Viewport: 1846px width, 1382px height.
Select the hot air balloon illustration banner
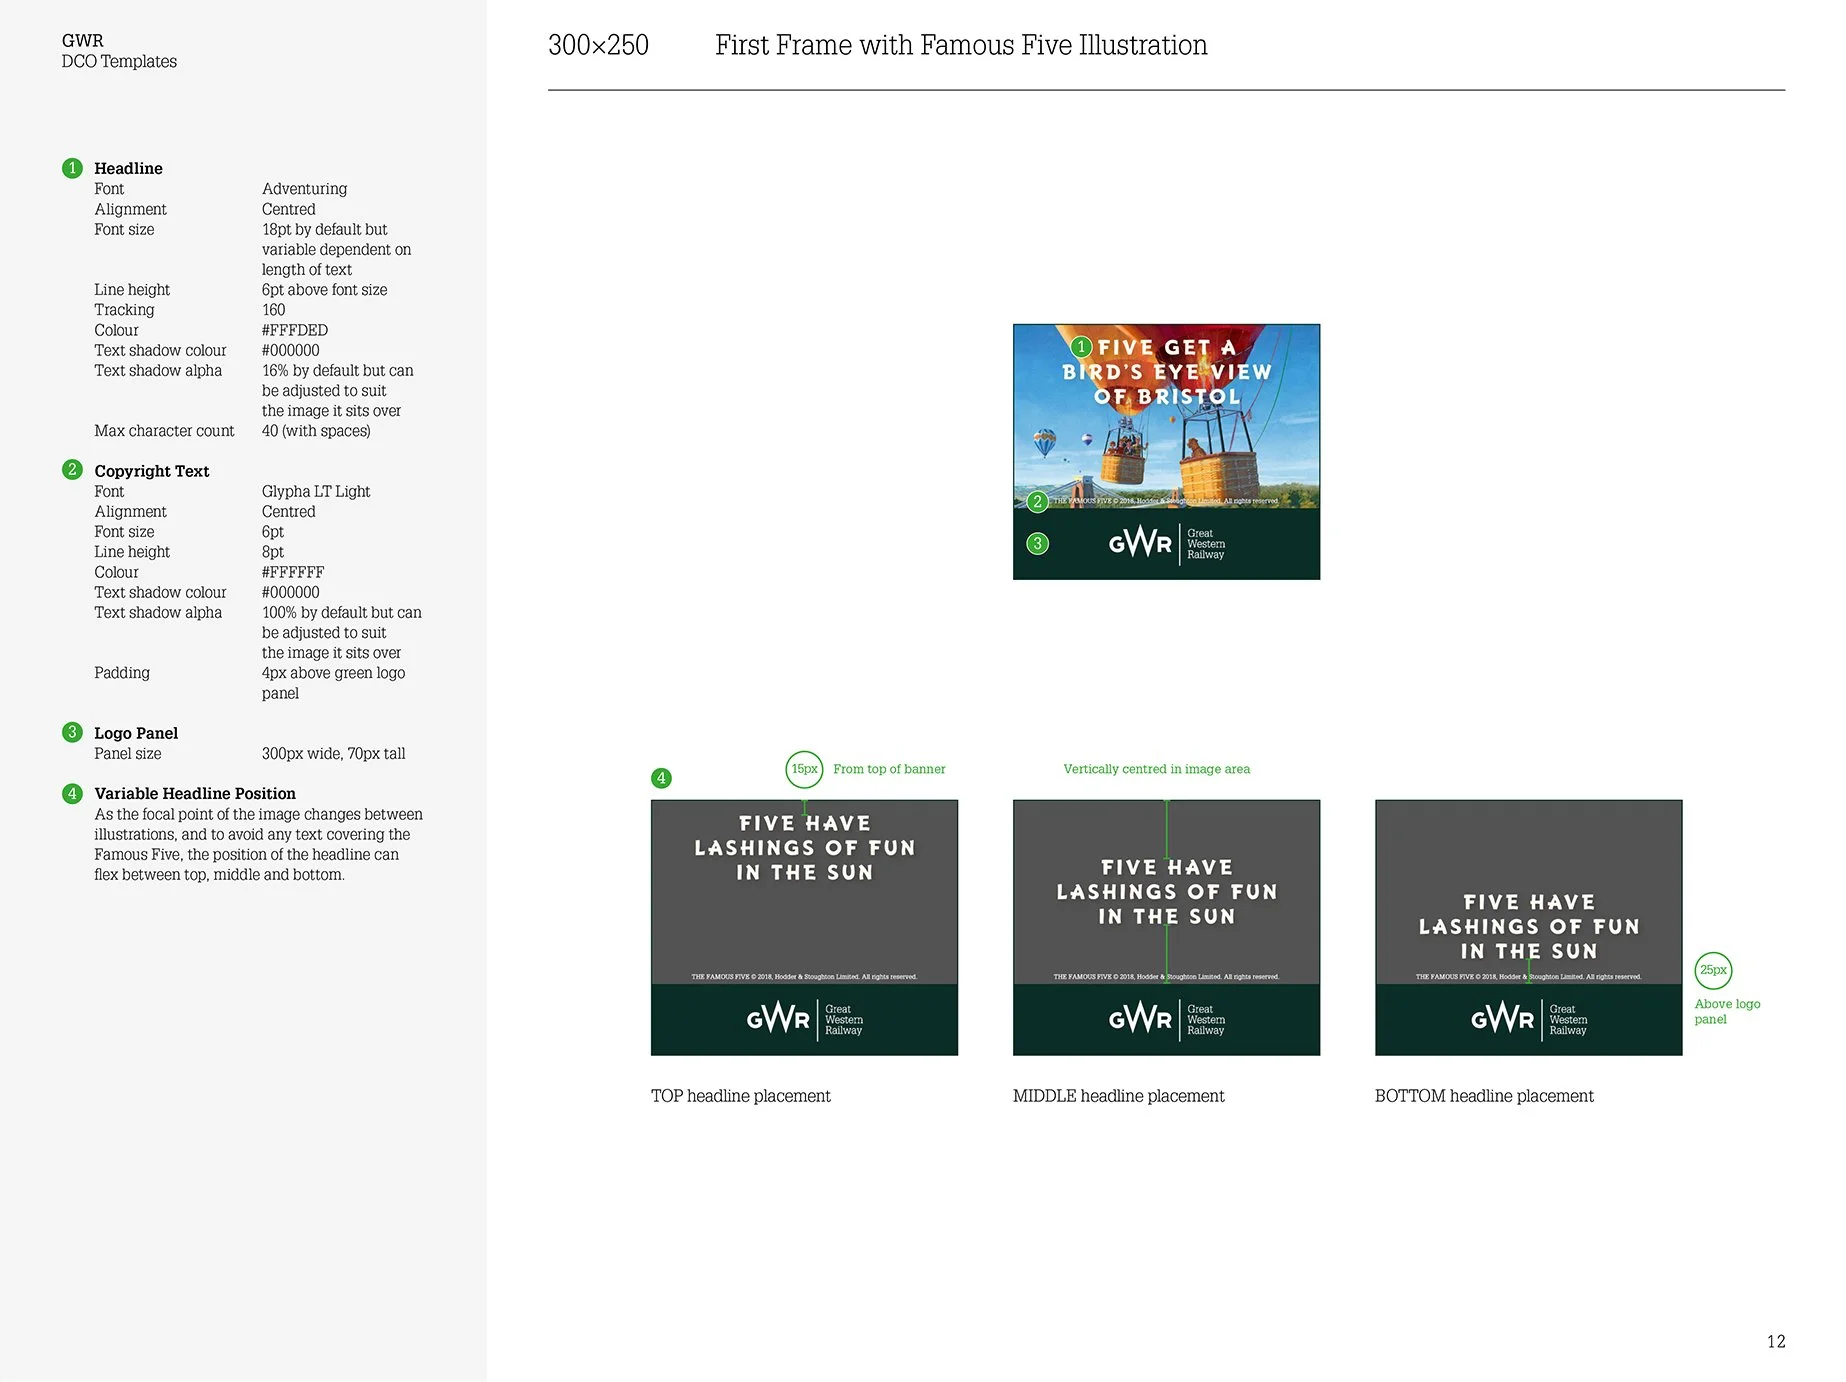(1166, 452)
